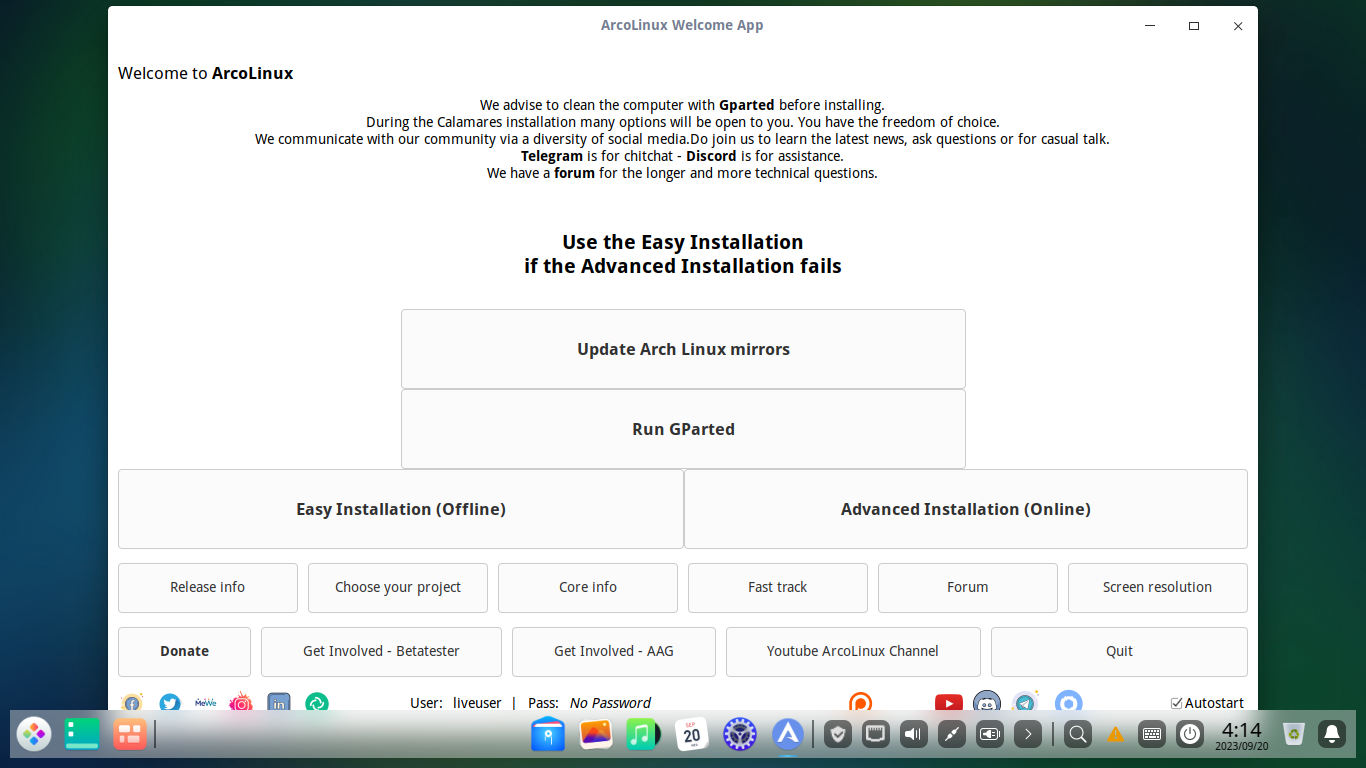Open the MeWe social icon
1366x768 pixels.
(205, 703)
